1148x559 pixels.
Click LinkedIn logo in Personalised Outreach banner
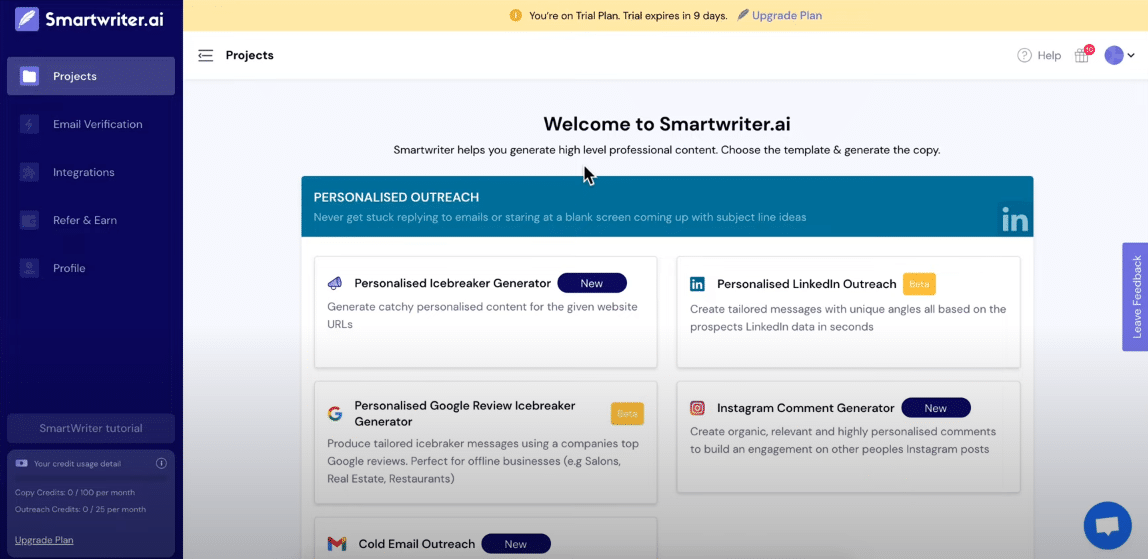(x=1015, y=220)
